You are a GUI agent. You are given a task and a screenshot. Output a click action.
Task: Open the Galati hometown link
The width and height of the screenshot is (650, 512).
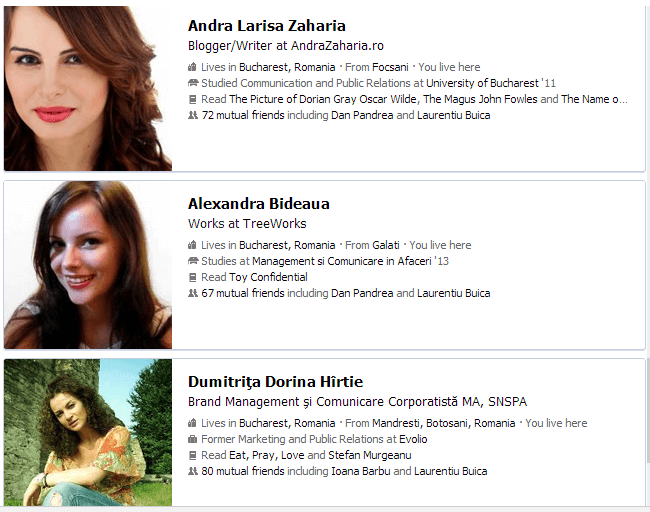click(x=386, y=245)
